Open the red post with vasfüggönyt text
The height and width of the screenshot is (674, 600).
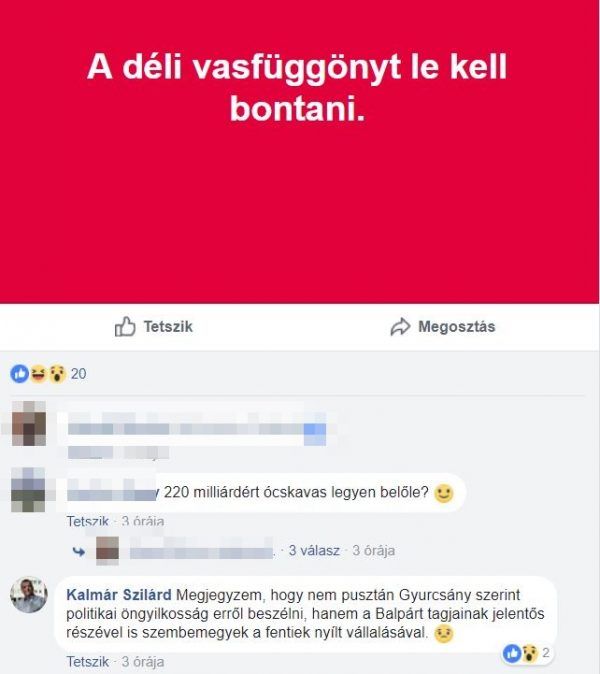pos(300,152)
